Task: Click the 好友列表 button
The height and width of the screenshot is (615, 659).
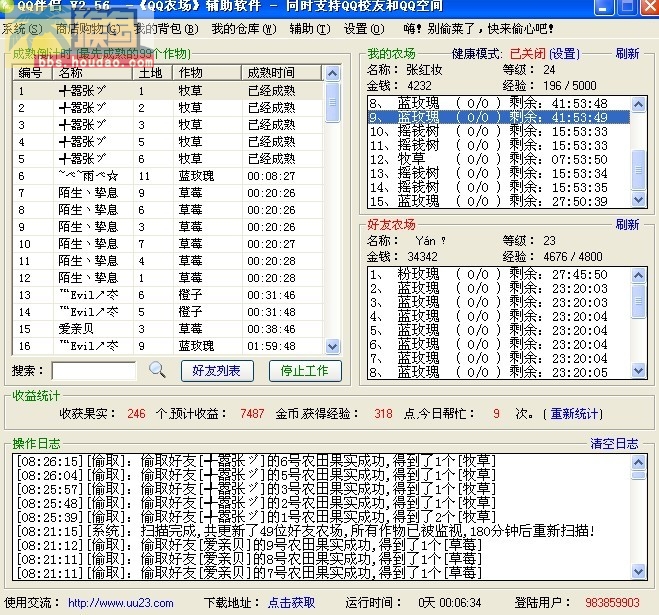Action: point(217,371)
